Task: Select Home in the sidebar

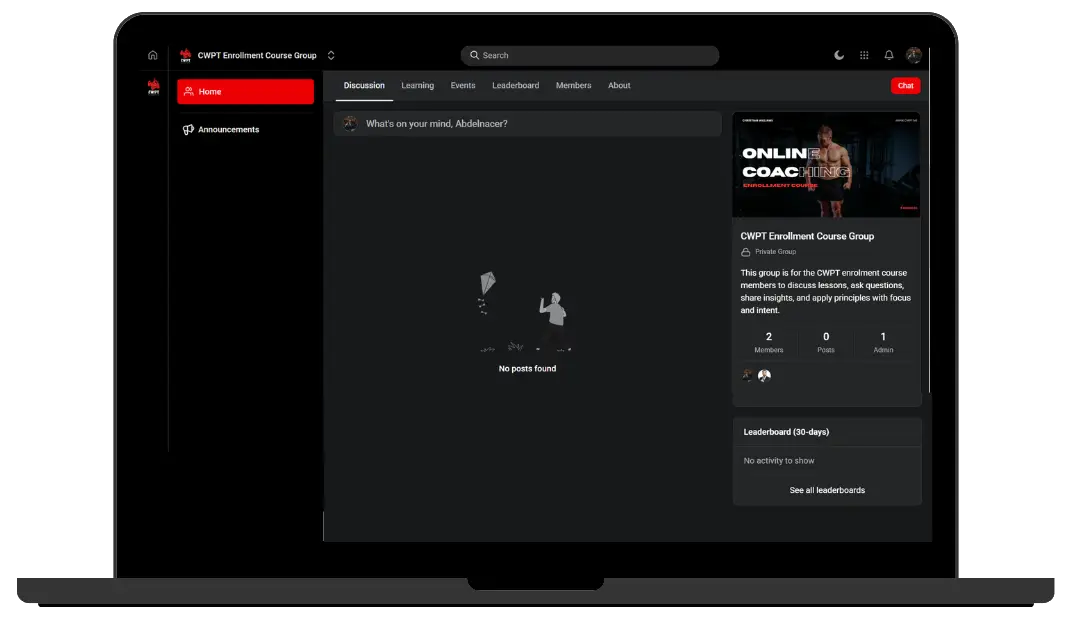Action: click(x=245, y=91)
